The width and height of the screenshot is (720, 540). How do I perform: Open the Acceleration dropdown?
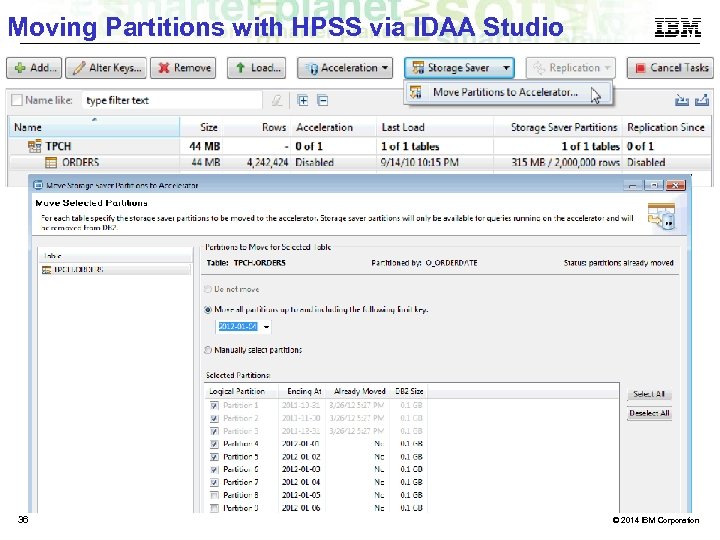(345, 68)
